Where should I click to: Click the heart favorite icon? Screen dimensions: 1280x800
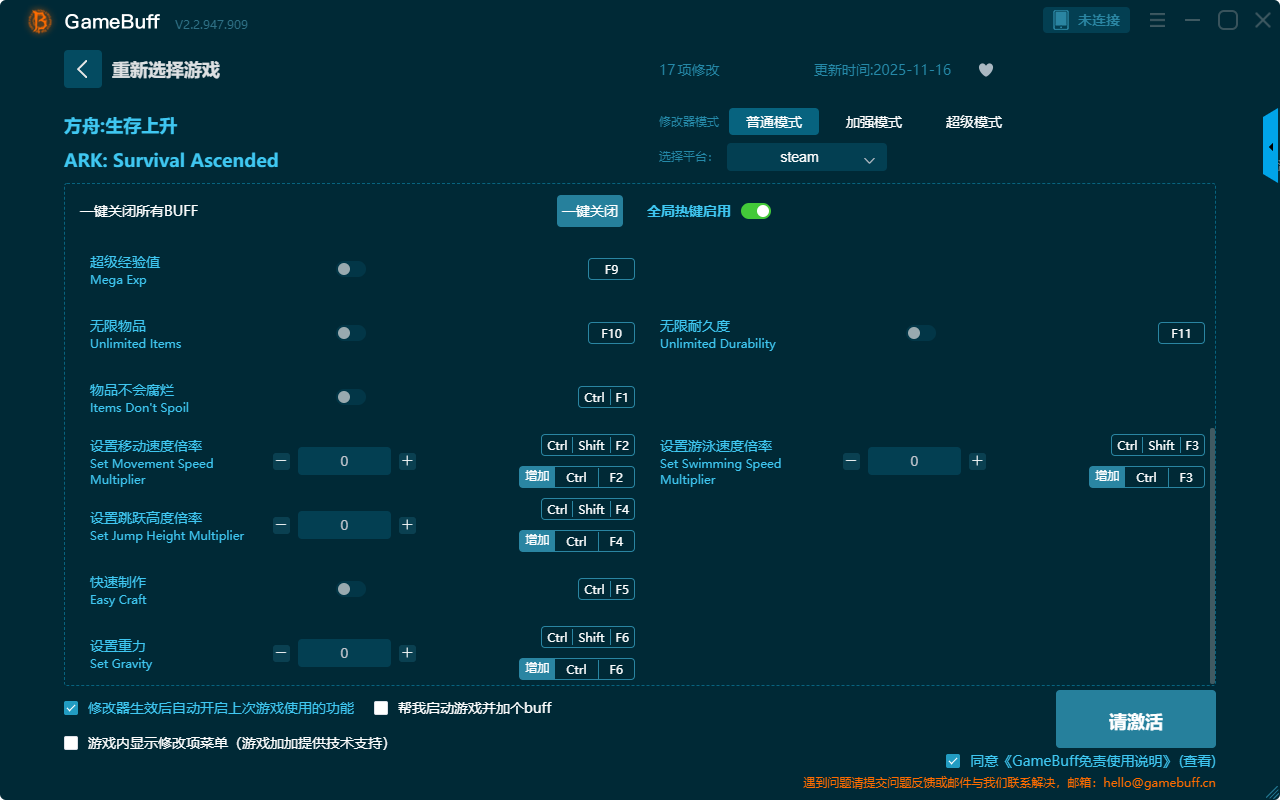(985, 70)
